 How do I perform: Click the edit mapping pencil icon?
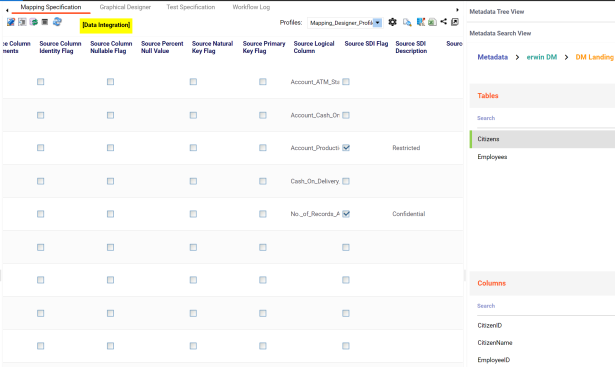[11, 22]
